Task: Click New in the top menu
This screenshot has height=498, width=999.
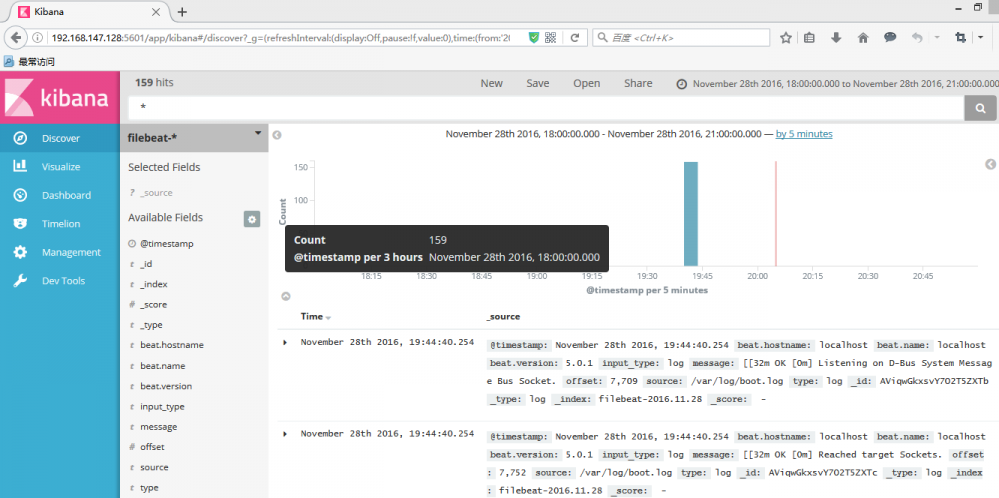Action: tap(491, 83)
